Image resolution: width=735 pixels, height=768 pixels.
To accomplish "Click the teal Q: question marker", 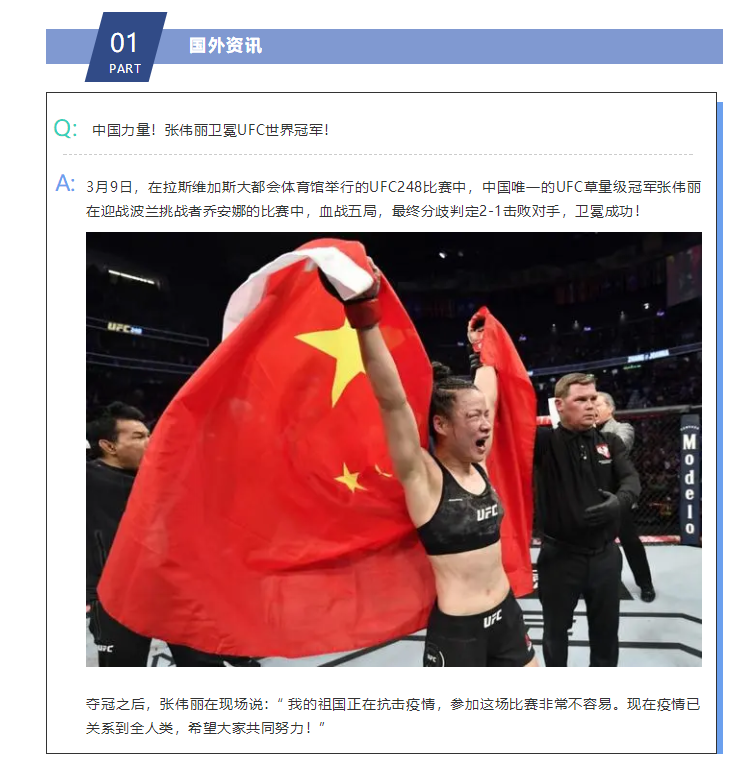I will coord(65,129).
